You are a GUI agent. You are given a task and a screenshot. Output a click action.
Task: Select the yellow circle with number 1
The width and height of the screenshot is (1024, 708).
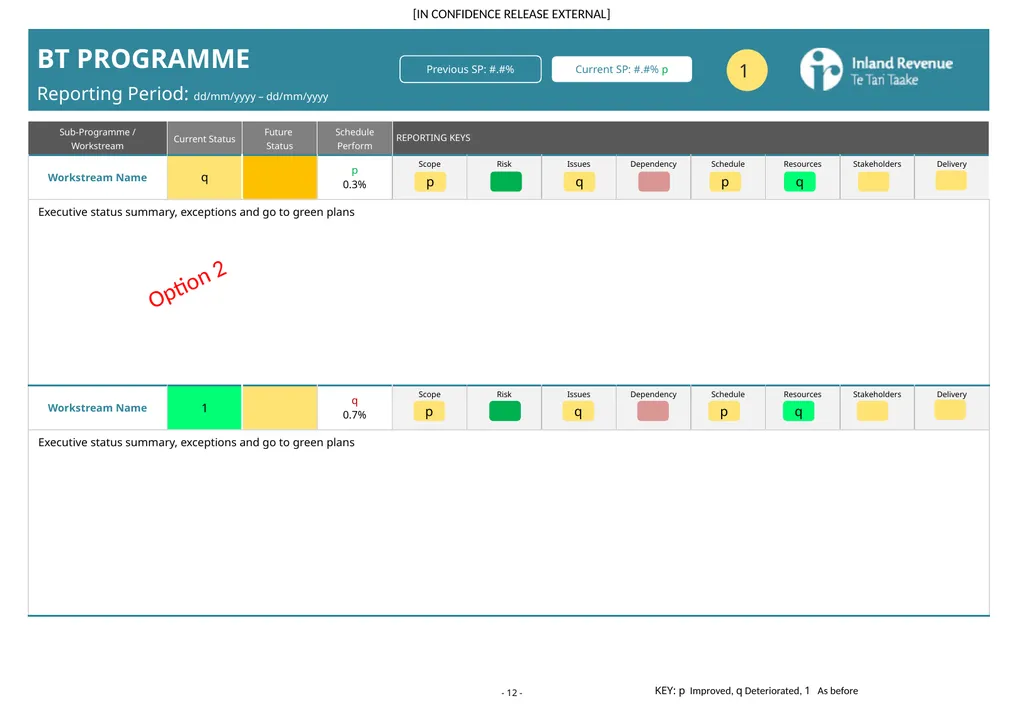(746, 70)
